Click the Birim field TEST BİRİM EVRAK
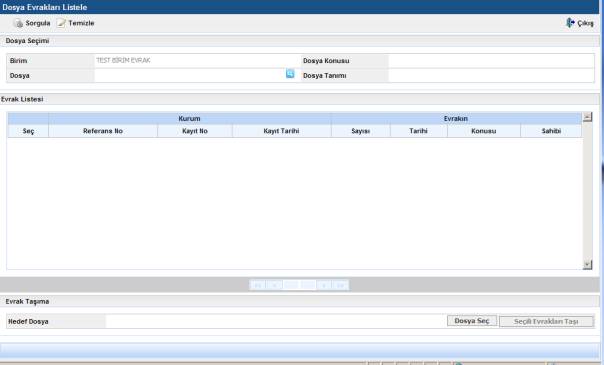 coord(197,60)
